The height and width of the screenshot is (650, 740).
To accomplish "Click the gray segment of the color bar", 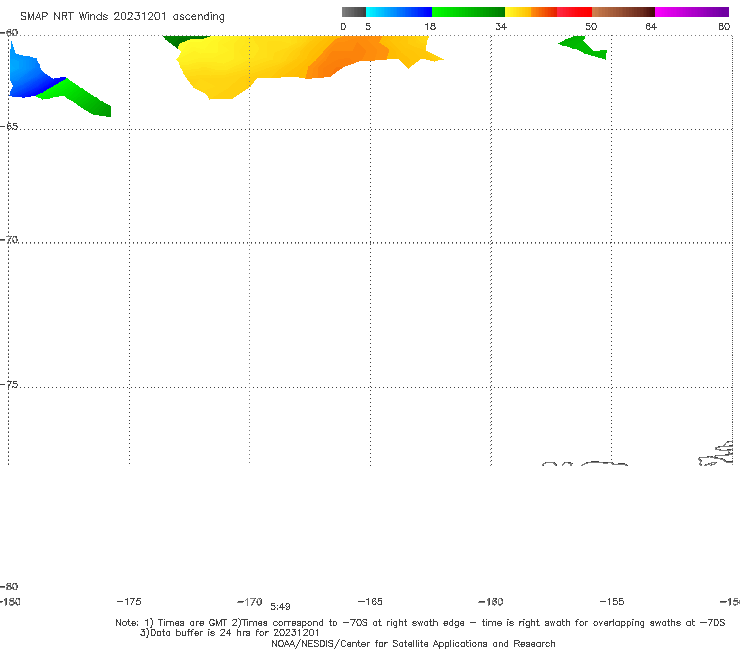I will [353, 12].
